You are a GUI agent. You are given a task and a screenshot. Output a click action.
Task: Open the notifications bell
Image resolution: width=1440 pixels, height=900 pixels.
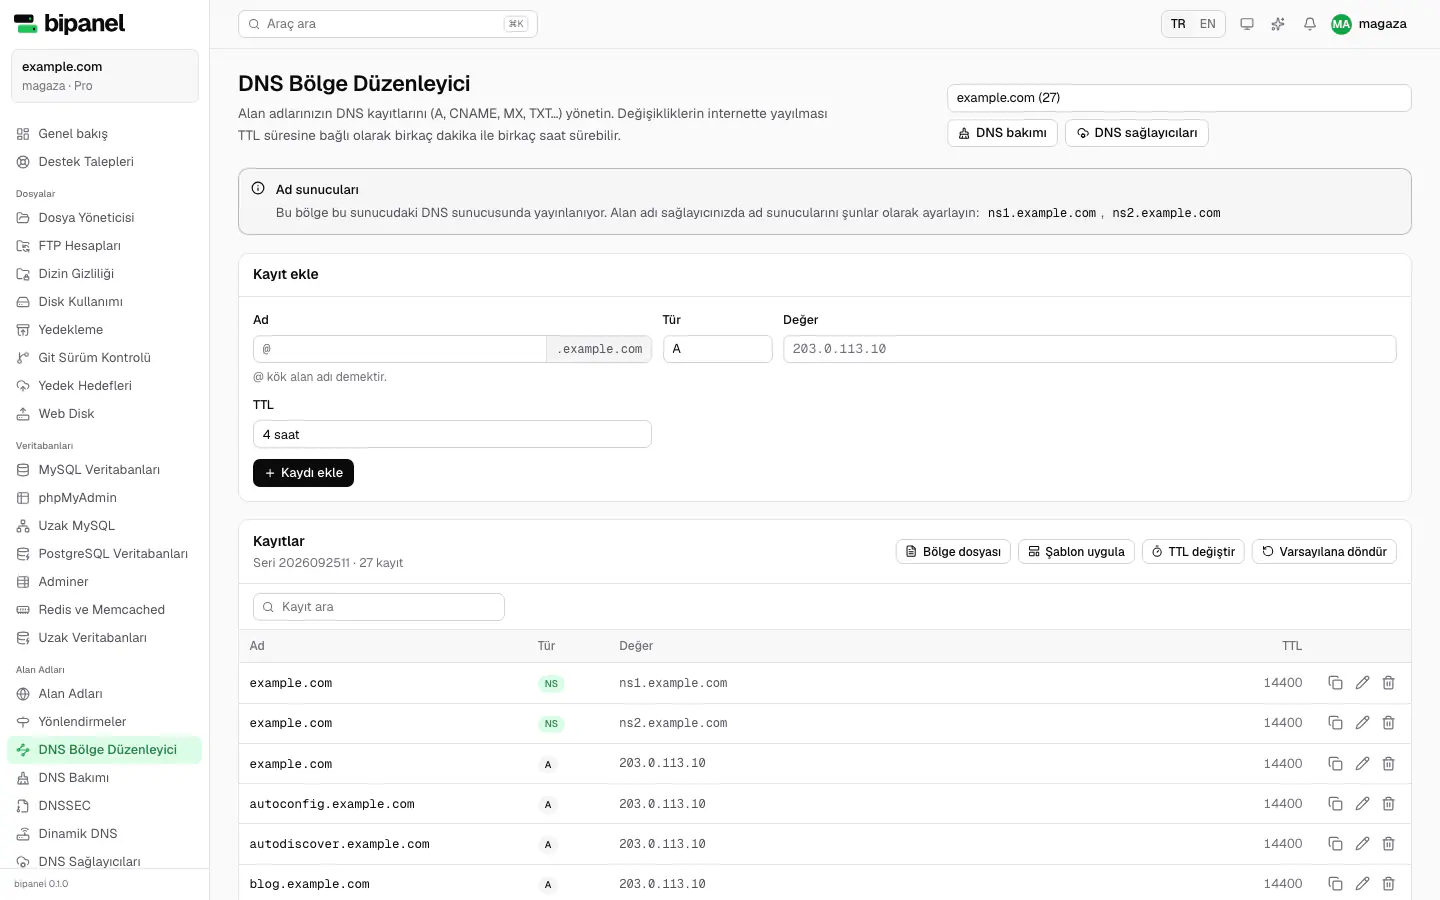pos(1309,24)
